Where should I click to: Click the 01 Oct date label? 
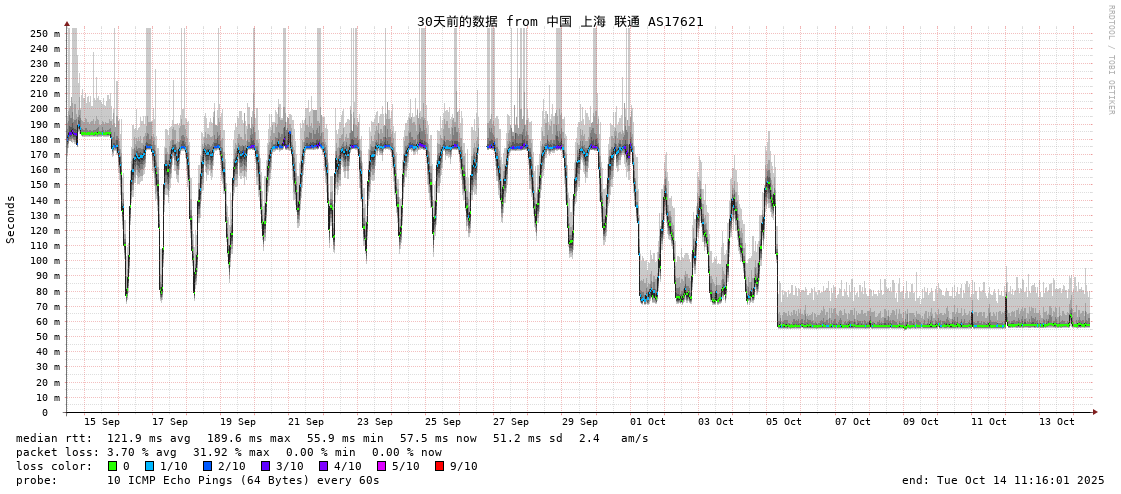[x=648, y=422]
